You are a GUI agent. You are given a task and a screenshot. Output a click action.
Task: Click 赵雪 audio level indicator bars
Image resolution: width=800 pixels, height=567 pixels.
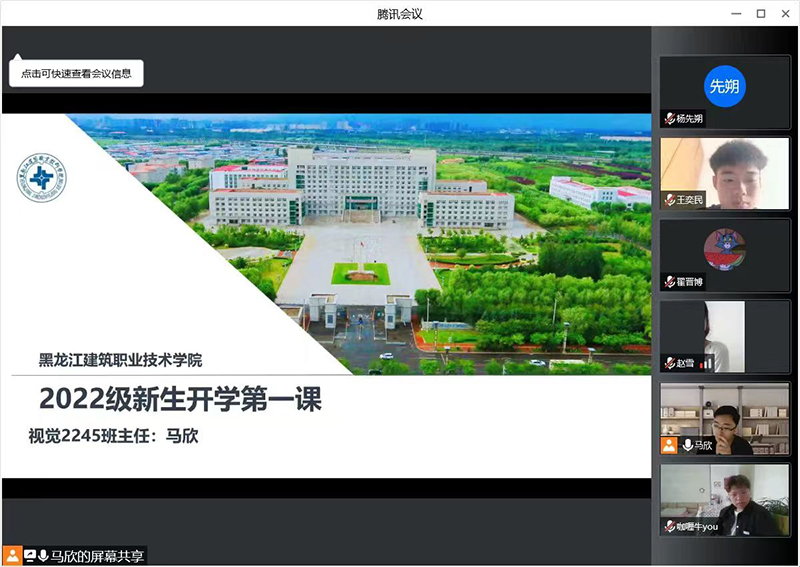pyautogui.click(x=706, y=363)
